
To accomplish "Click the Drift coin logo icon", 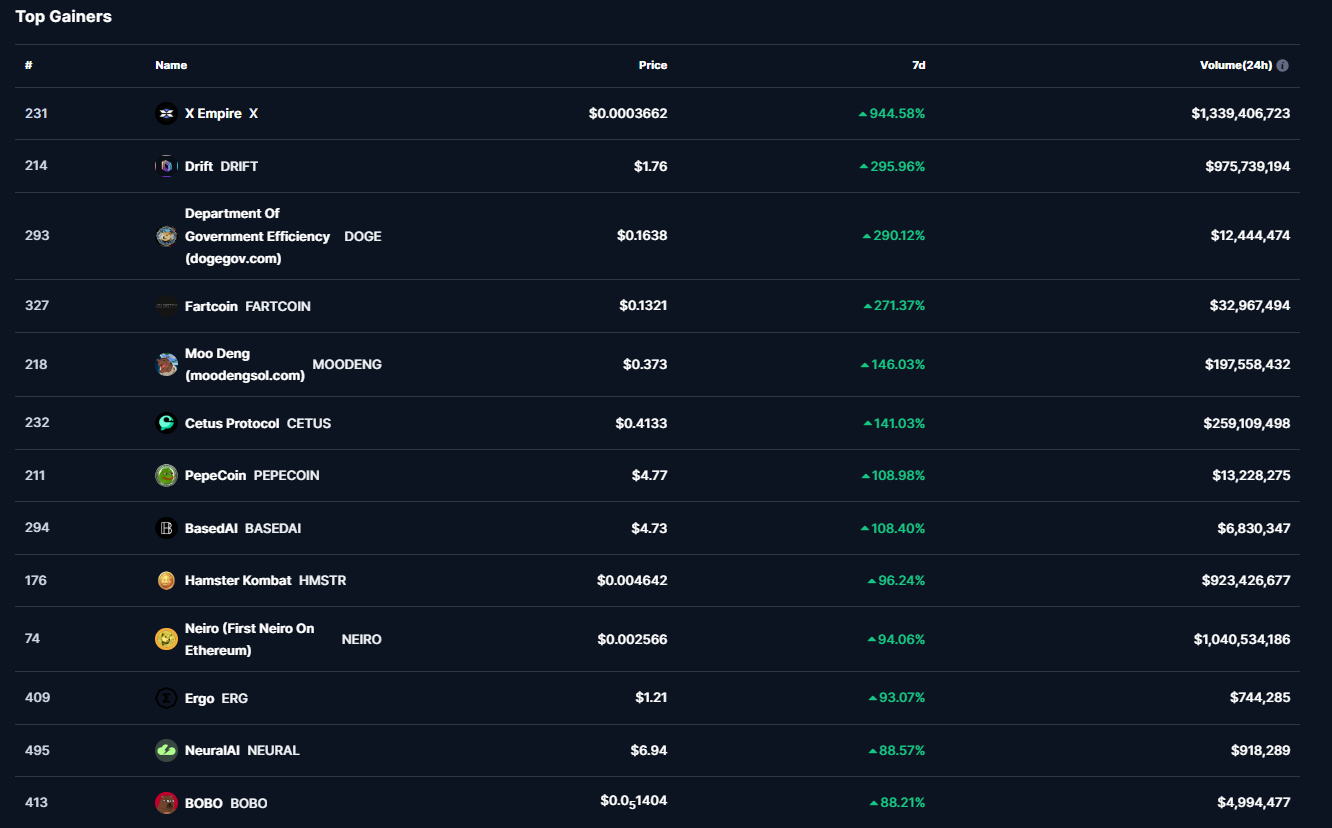I will click(166, 166).
